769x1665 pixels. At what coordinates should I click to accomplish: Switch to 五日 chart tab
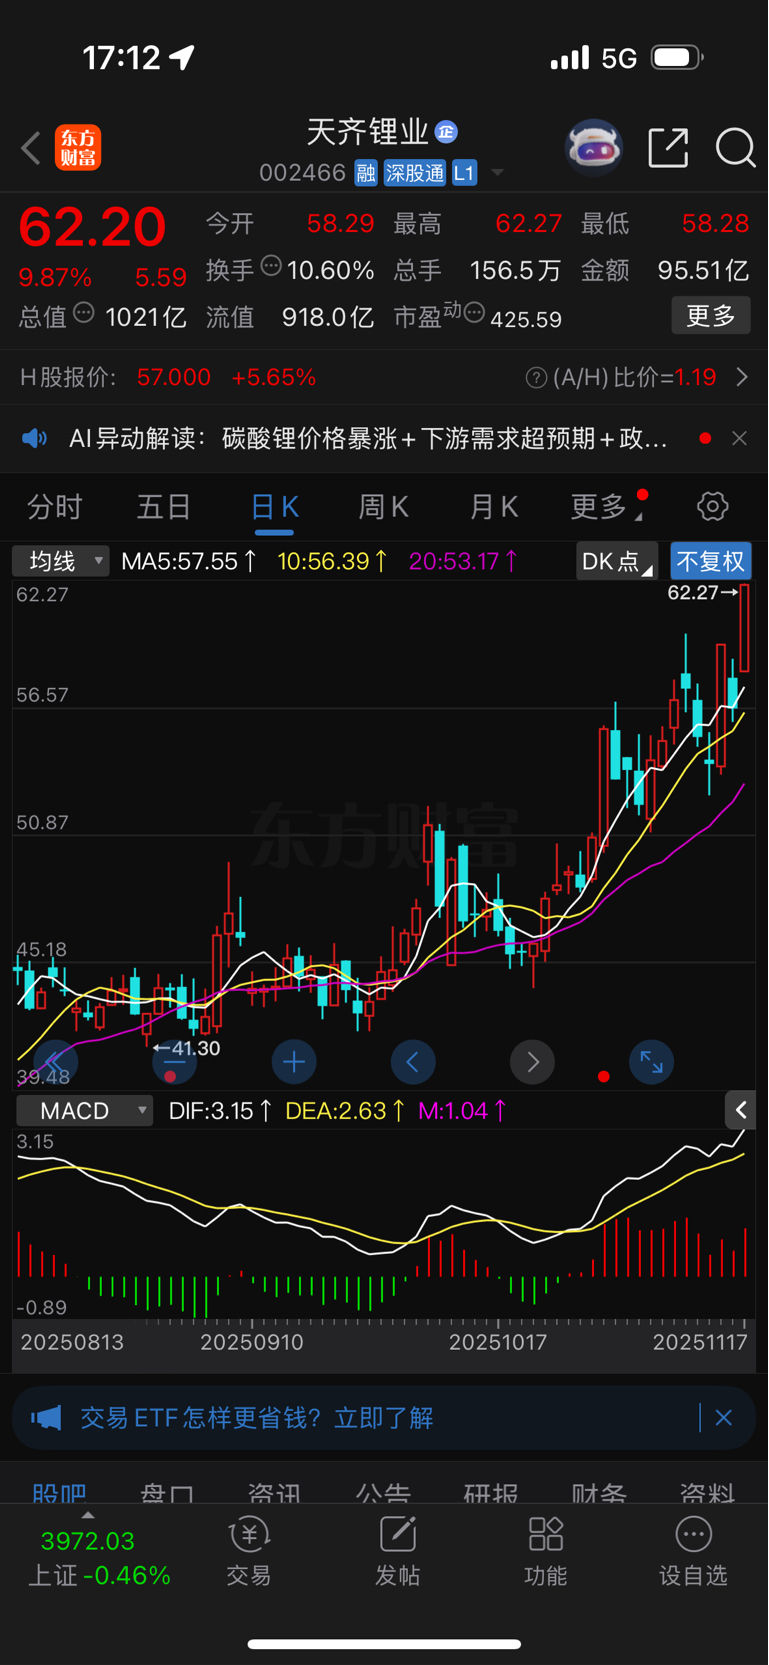pos(164,507)
